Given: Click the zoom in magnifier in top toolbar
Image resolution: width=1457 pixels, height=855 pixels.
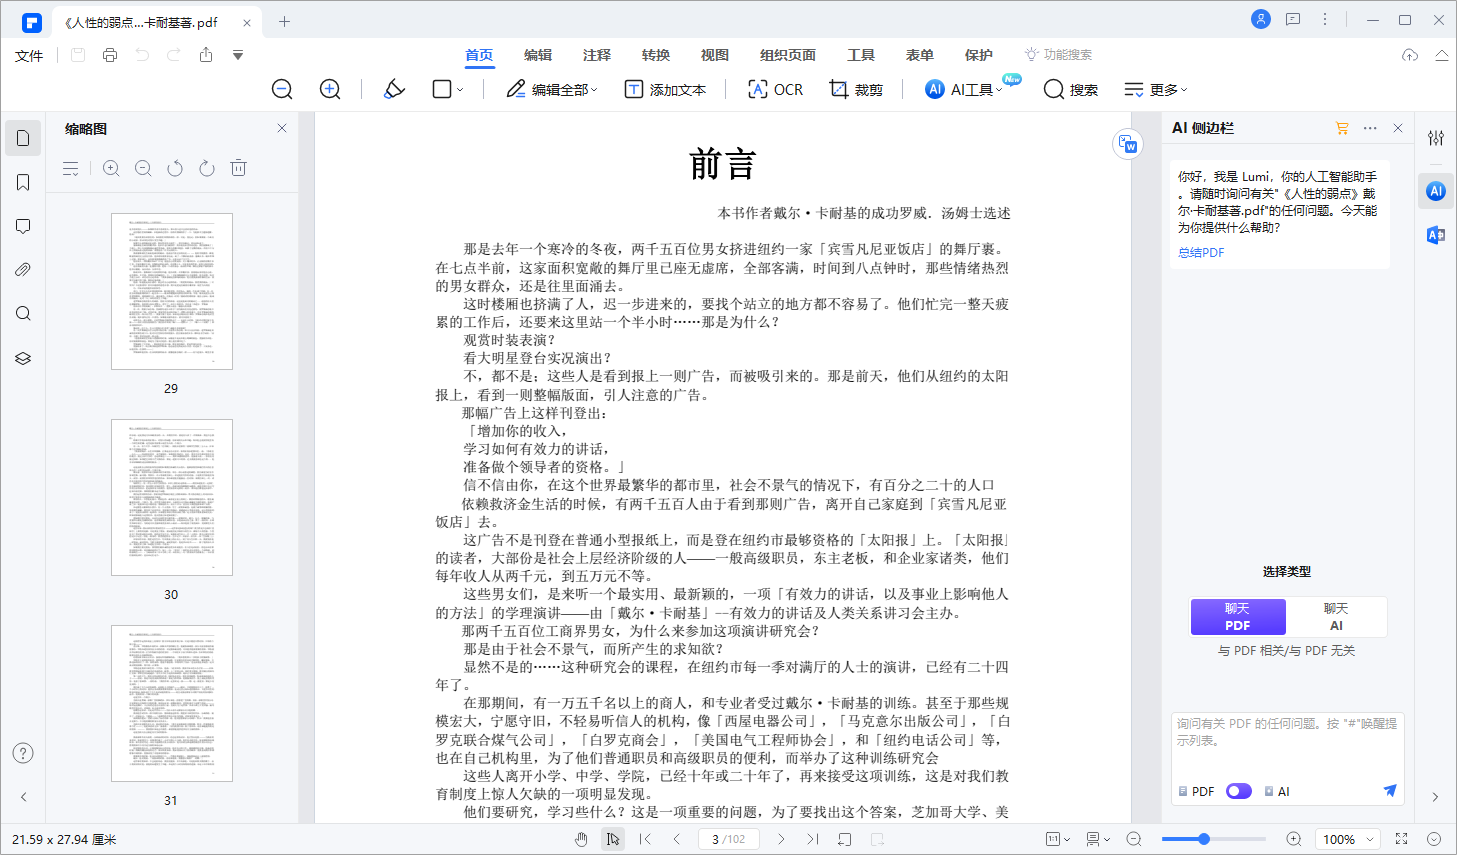Looking at the screenshot, I should 330,89.
